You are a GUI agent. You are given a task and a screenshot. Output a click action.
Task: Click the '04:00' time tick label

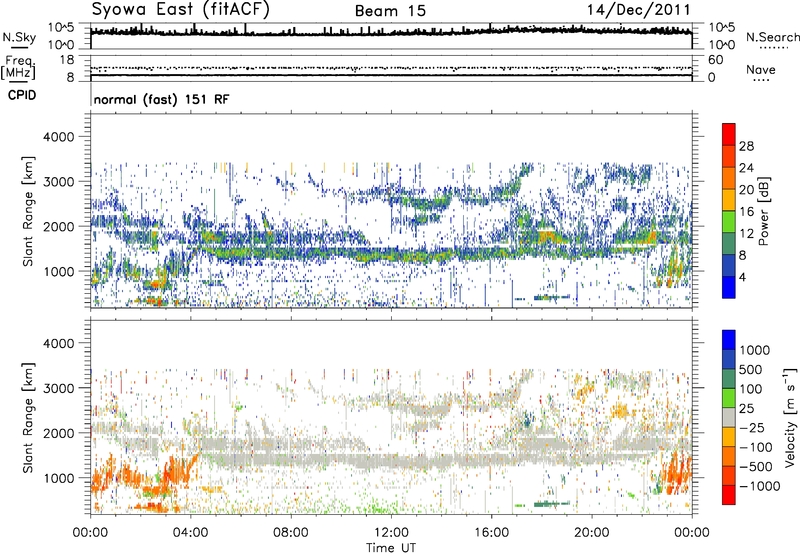click(190, 533)
